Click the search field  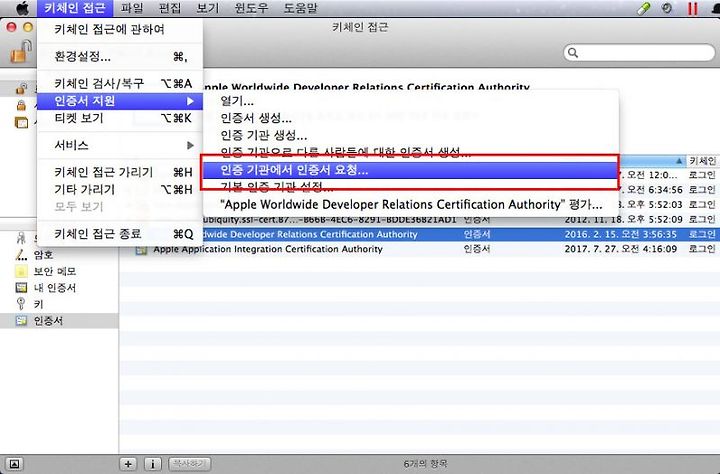coord(639,52)
